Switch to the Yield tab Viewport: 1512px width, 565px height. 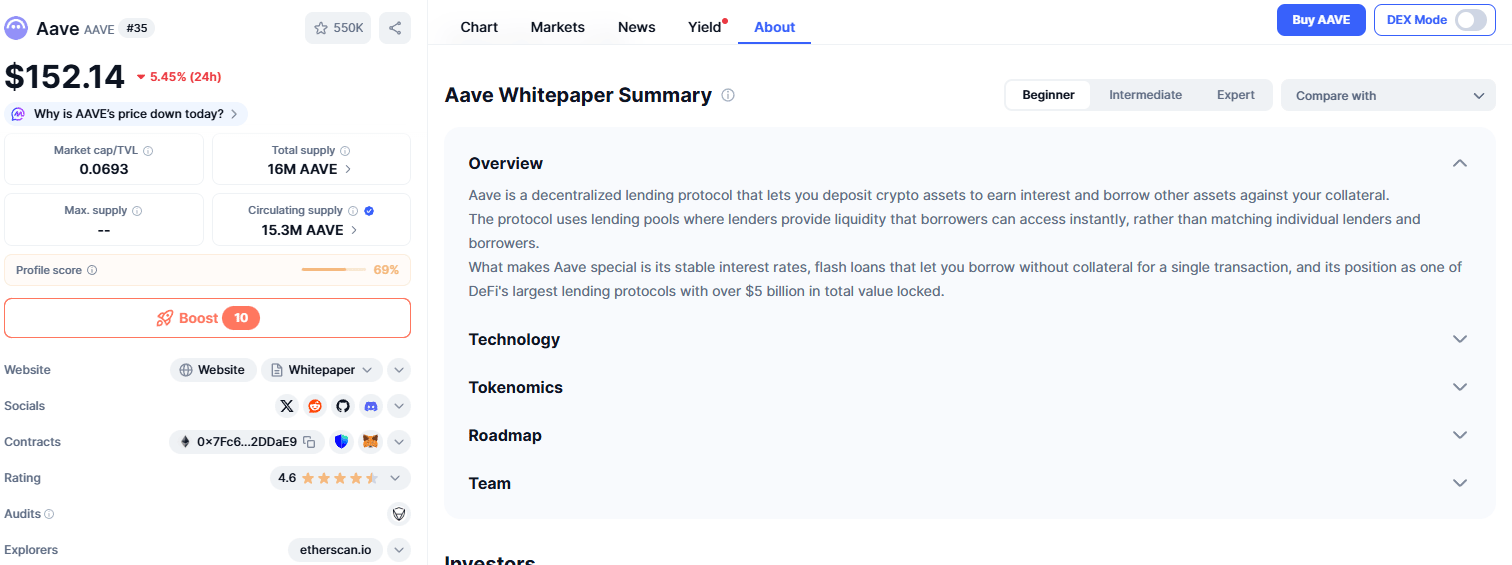click(705, 27)
